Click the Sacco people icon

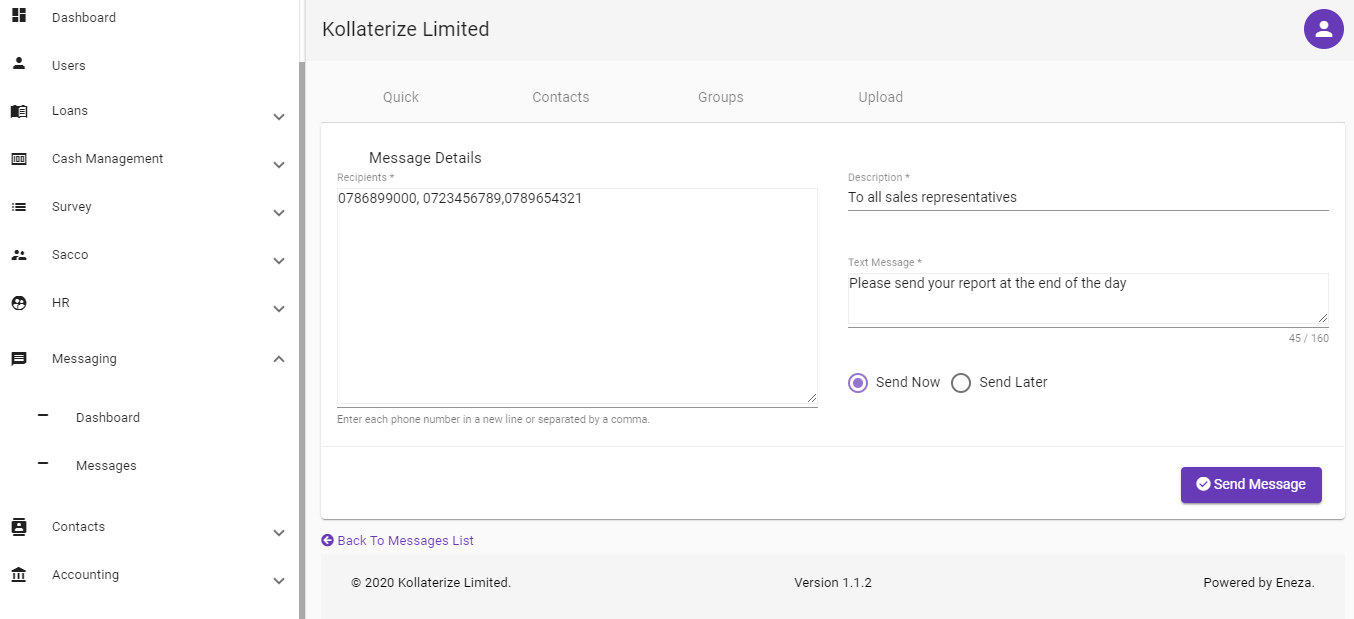(19, 255)
